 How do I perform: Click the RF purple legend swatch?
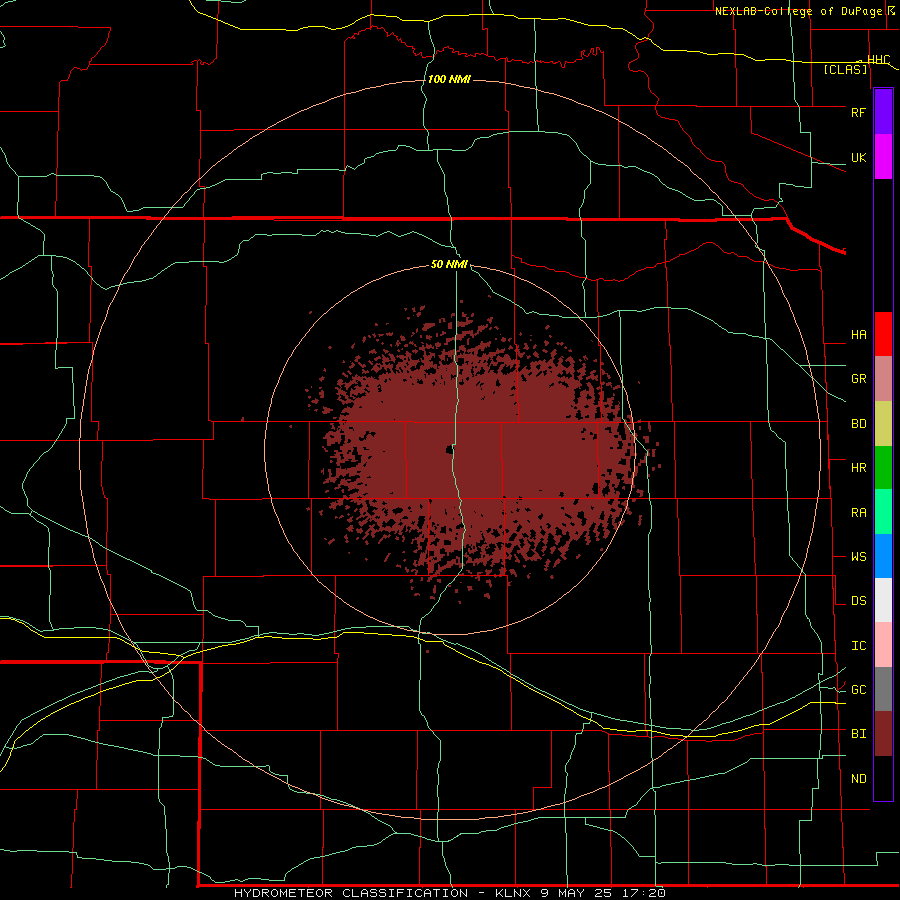click(x=883, y=112)
